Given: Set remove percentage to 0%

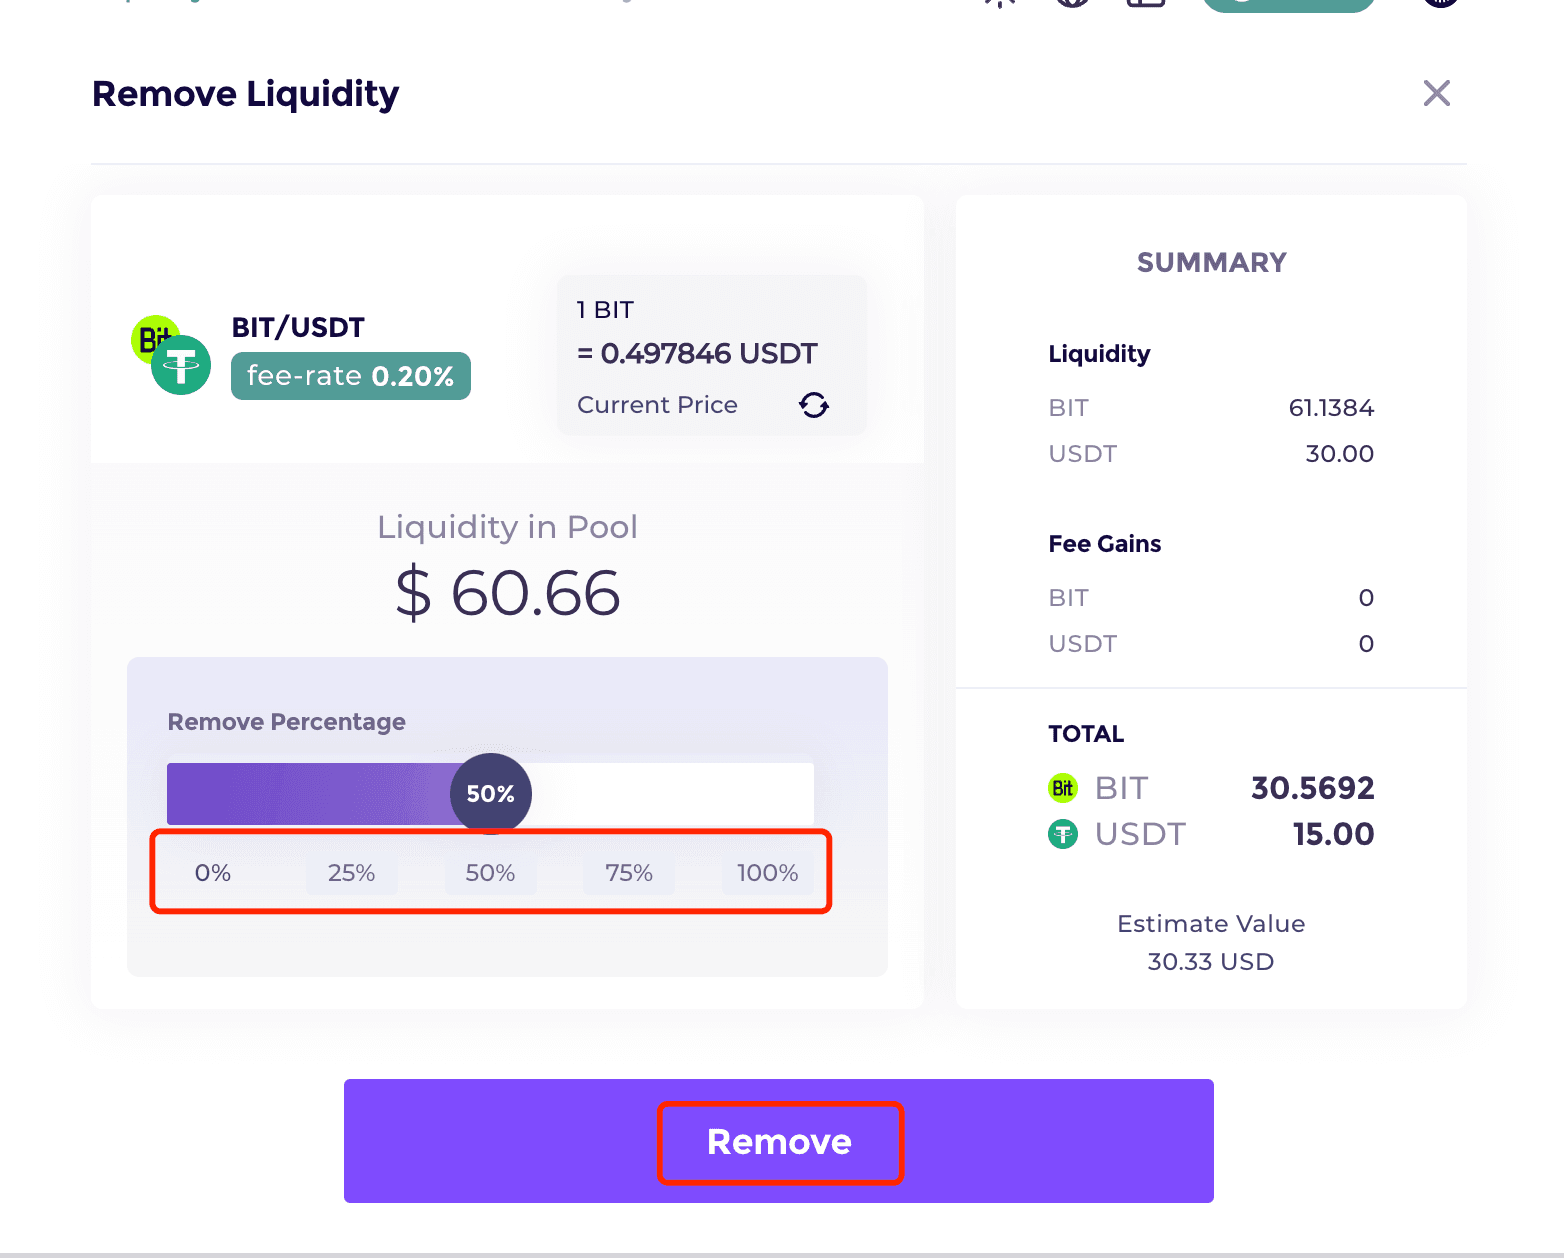Looking at the screenshot, I should [213, 873].
